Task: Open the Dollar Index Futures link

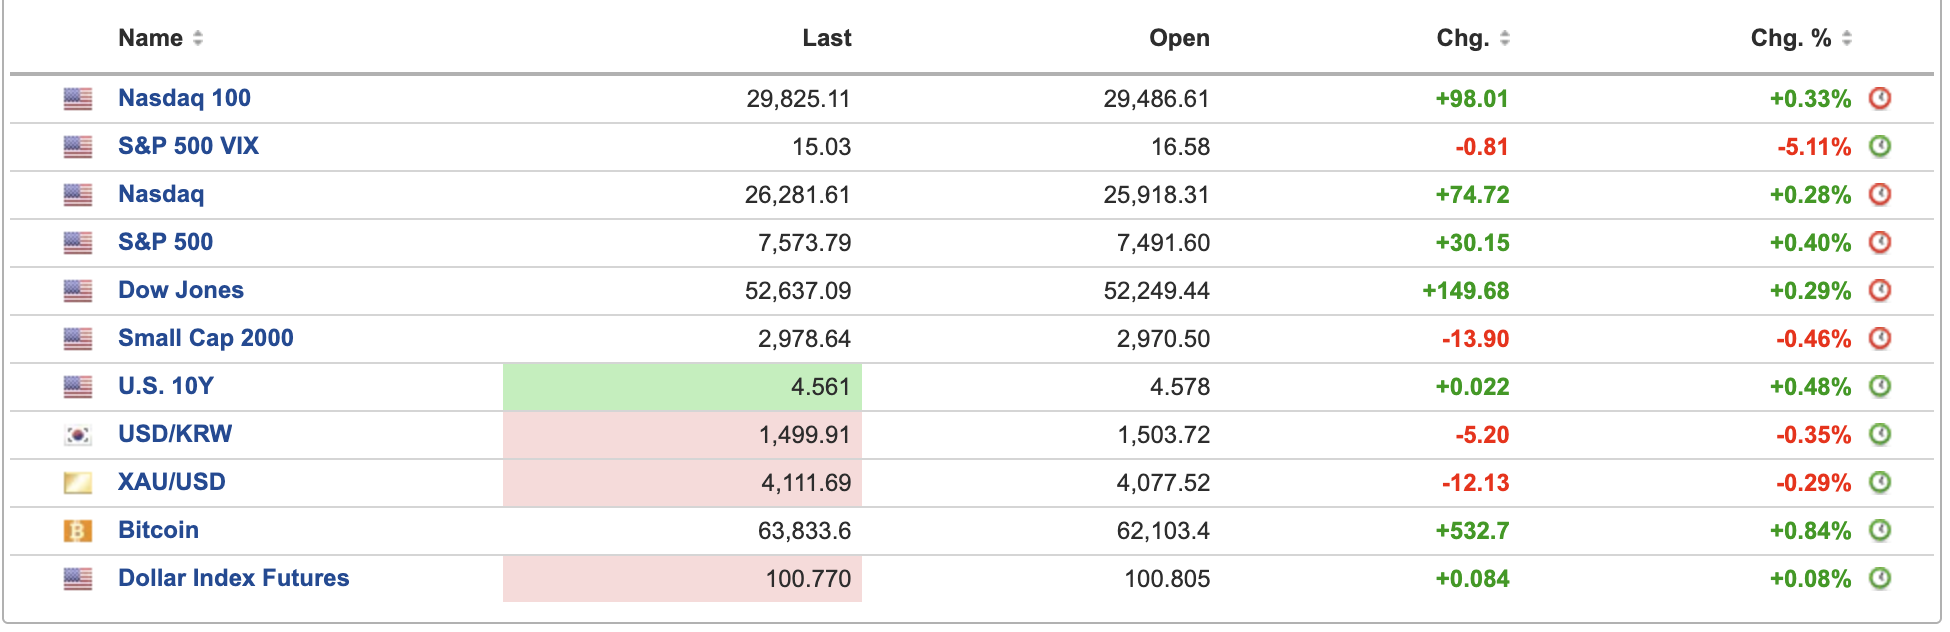Action: tap(234, 578)
